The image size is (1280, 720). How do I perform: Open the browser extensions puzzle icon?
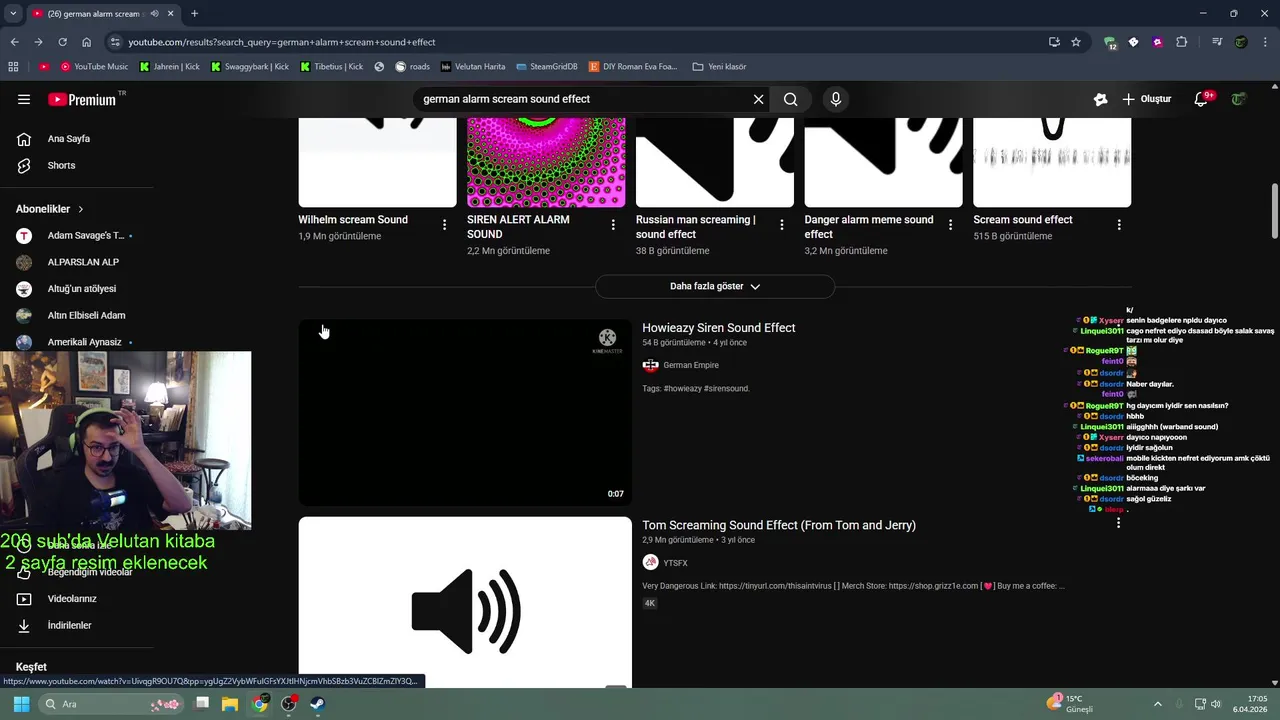click(1182, 42)
